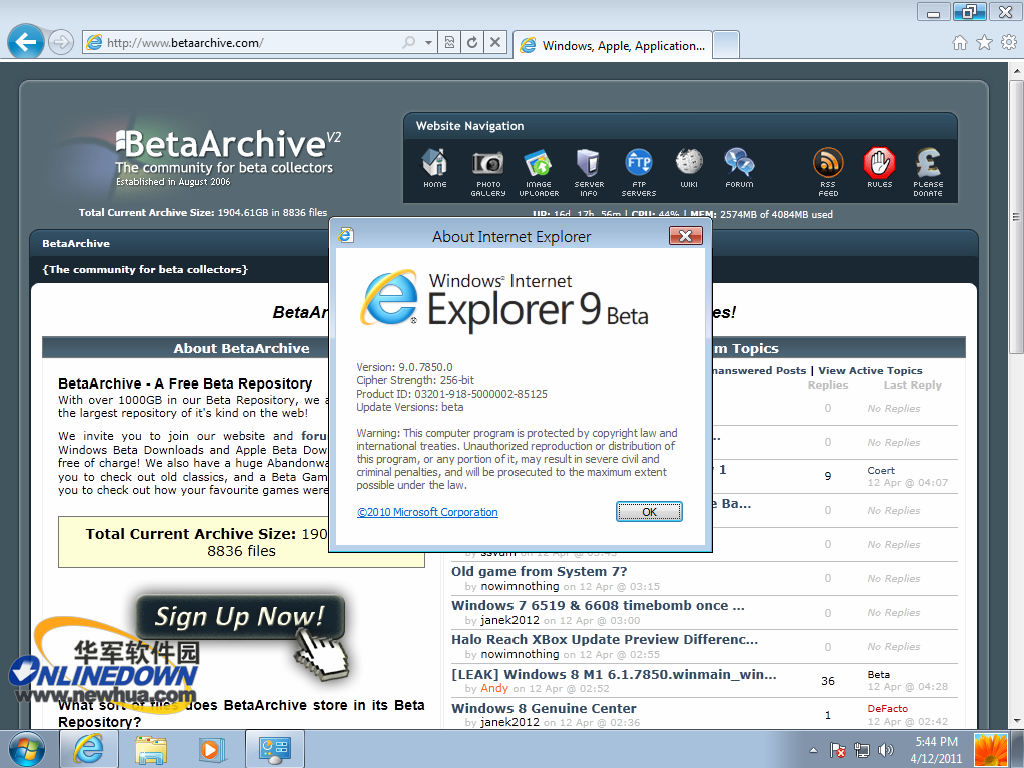Click the FTP Servers icon
This screenshot has width=1024, height=768.
639,172
